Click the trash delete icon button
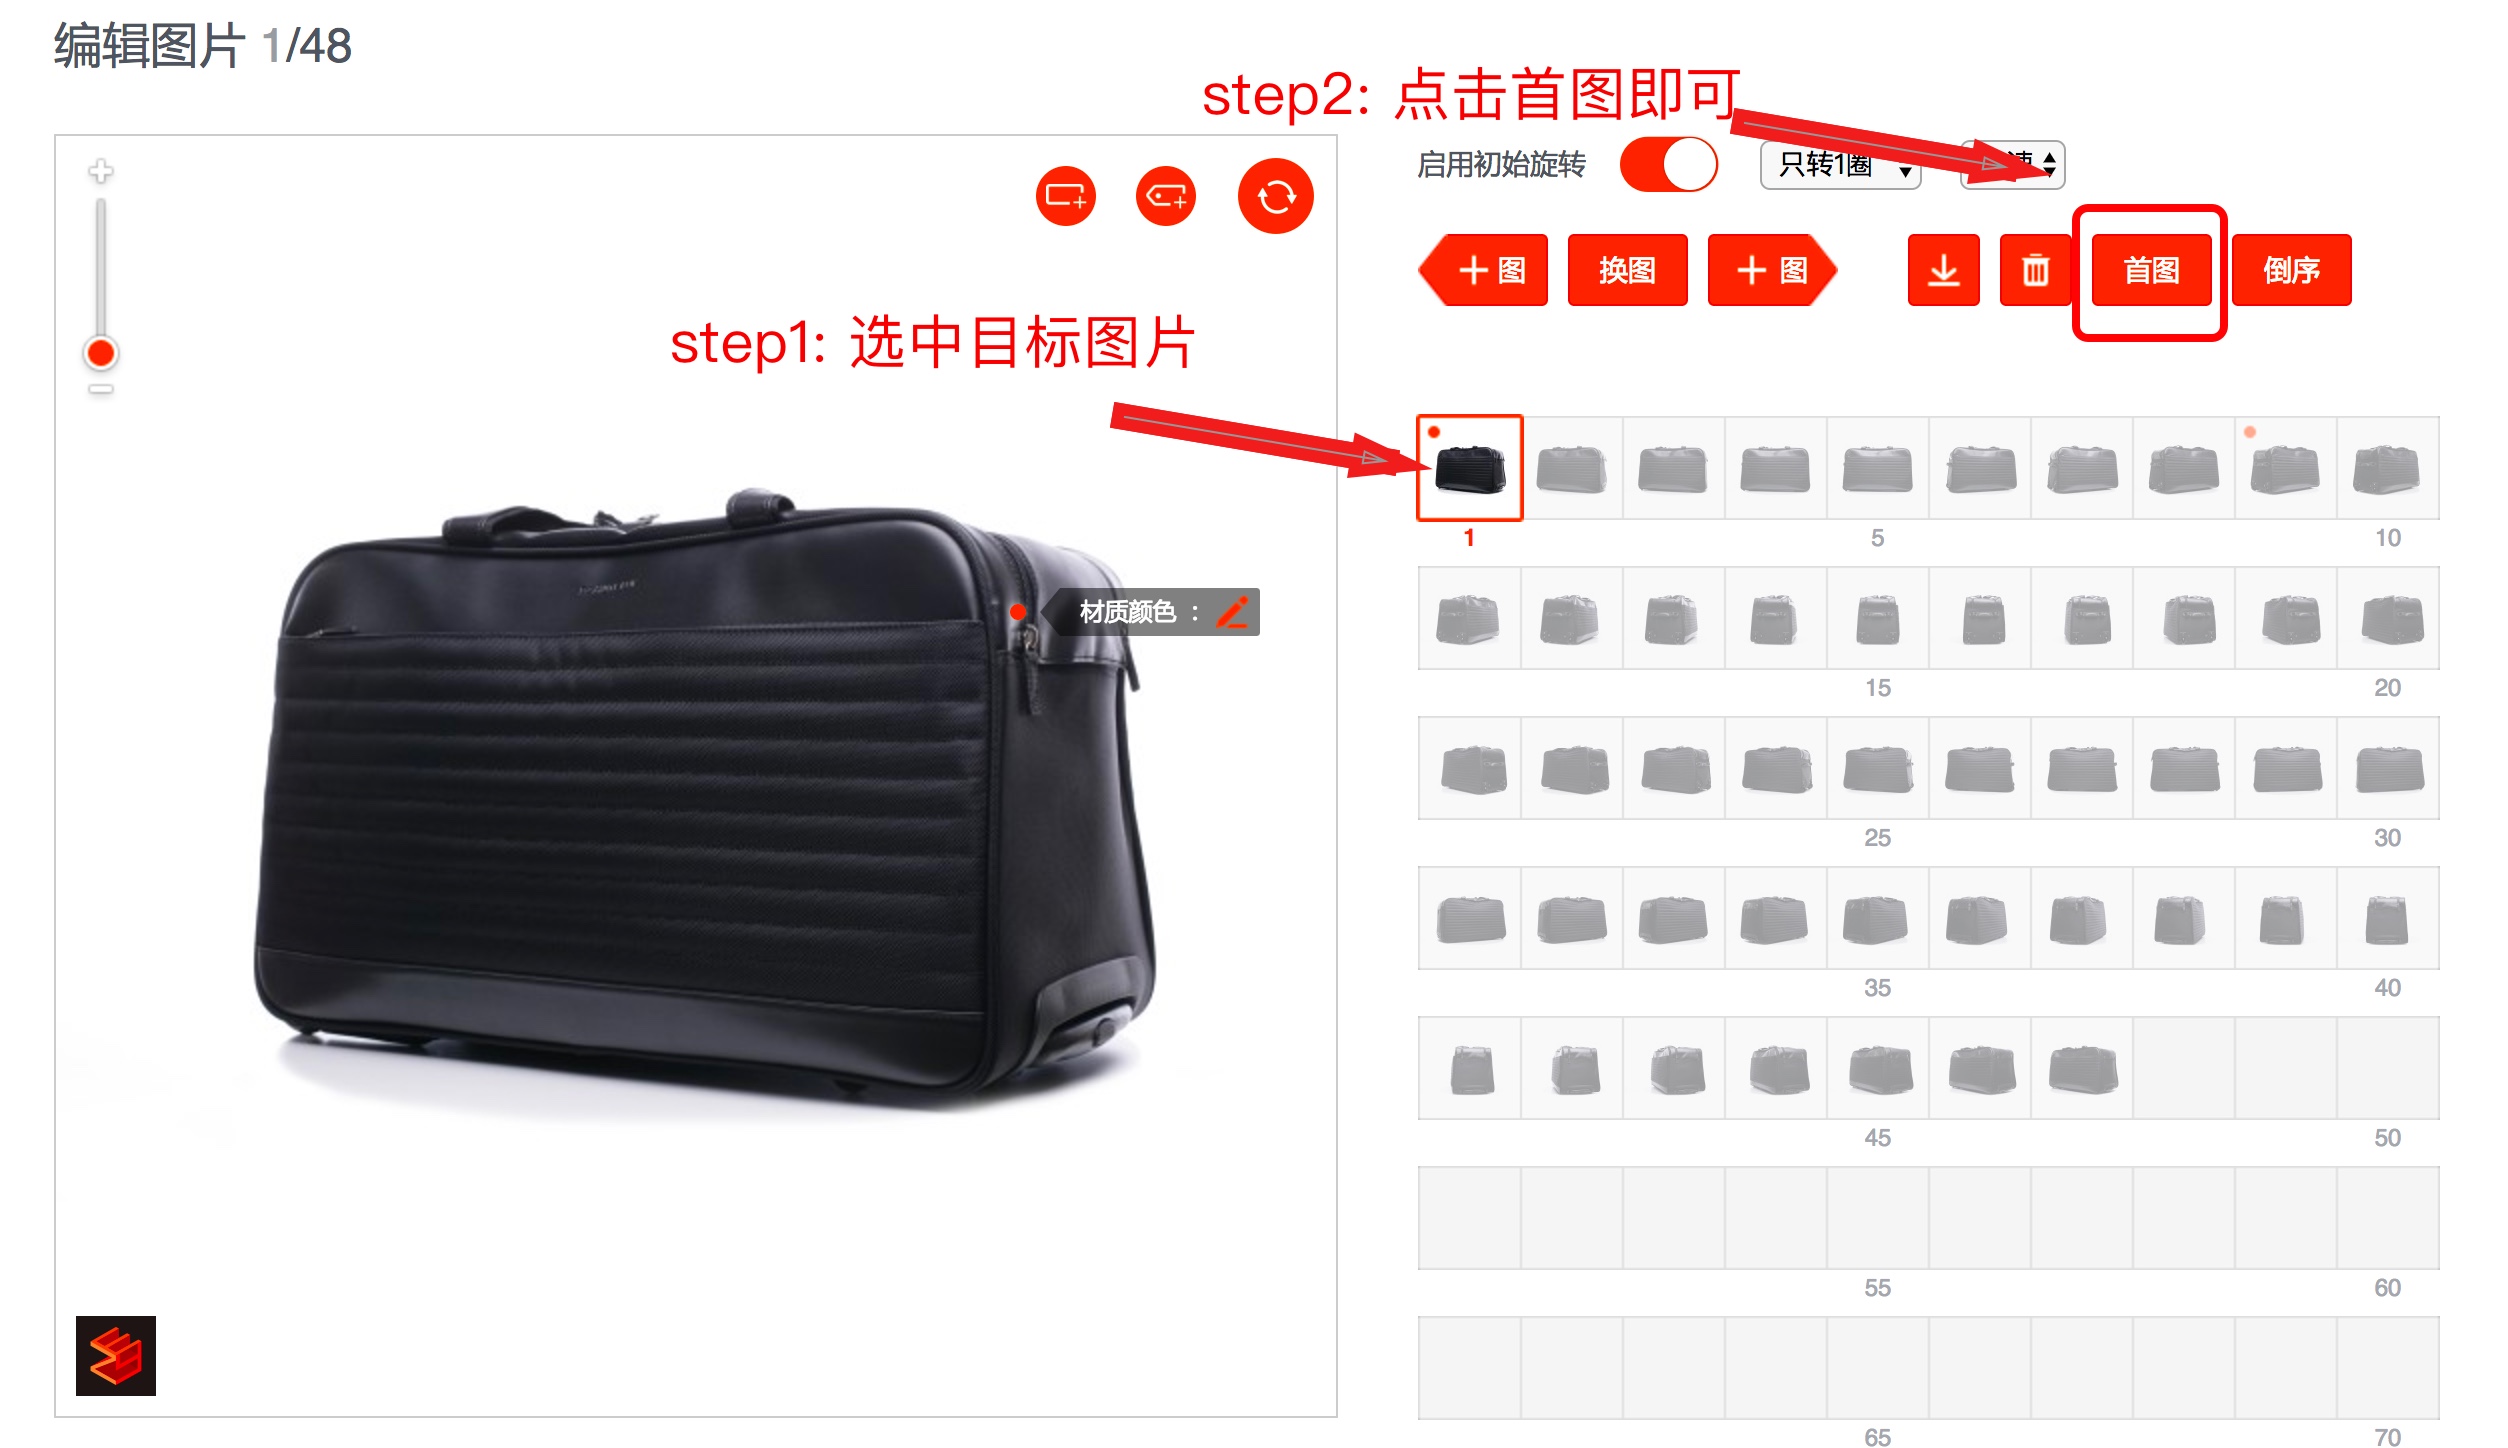Image resolution: width=2508 pixels, height=1448 pixels. pos(2035,270)
